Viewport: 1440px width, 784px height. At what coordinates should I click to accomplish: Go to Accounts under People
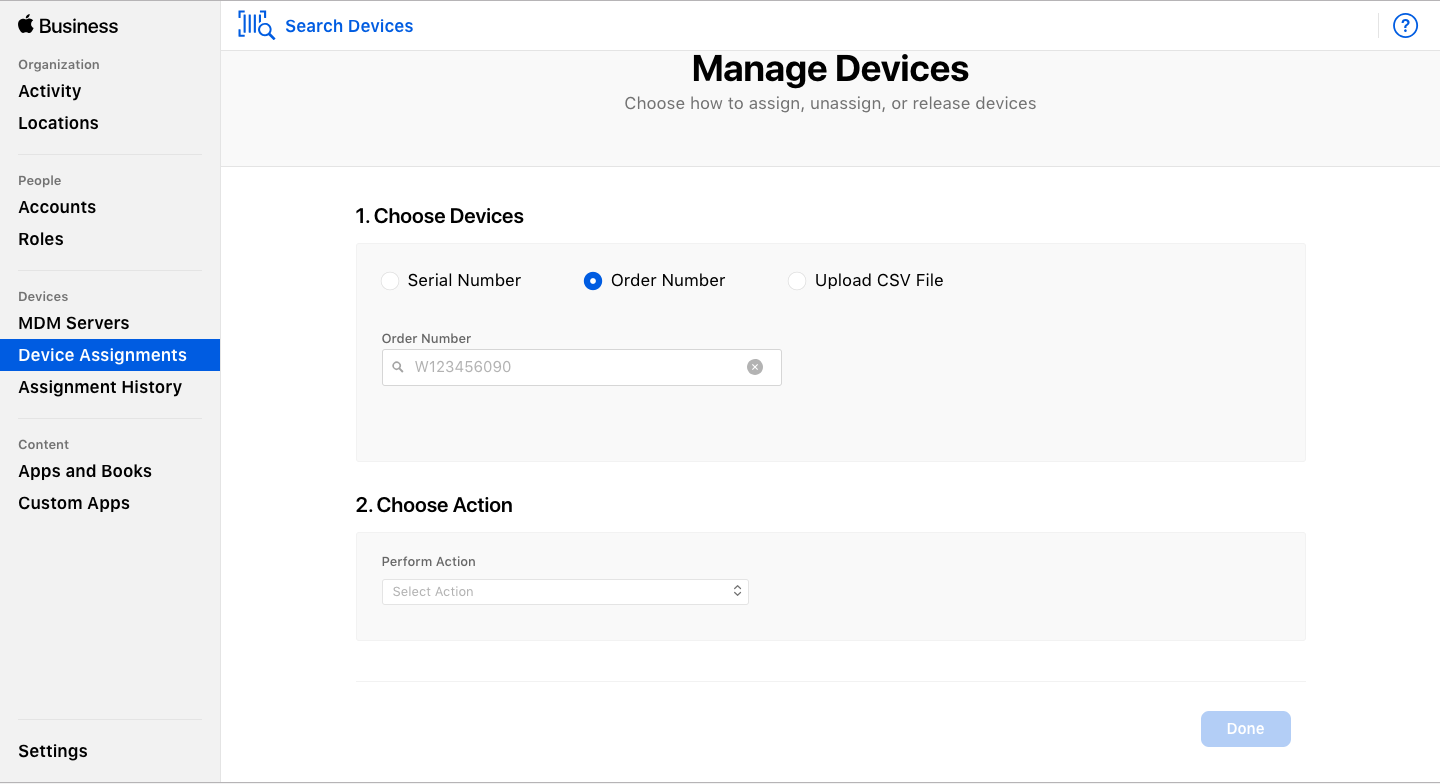tap(57, 207)
